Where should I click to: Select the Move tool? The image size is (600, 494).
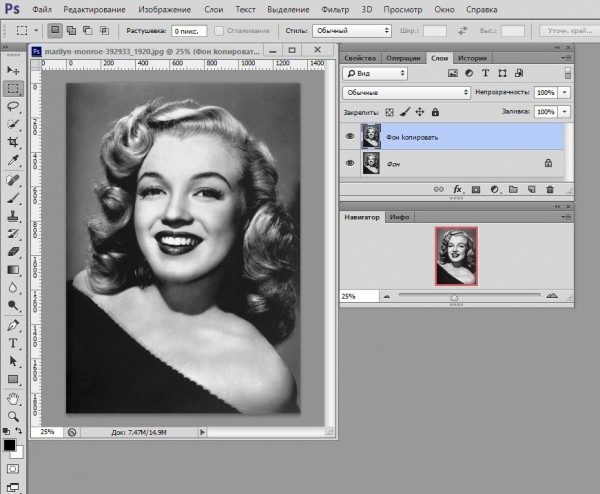click(x=13, y=70)
